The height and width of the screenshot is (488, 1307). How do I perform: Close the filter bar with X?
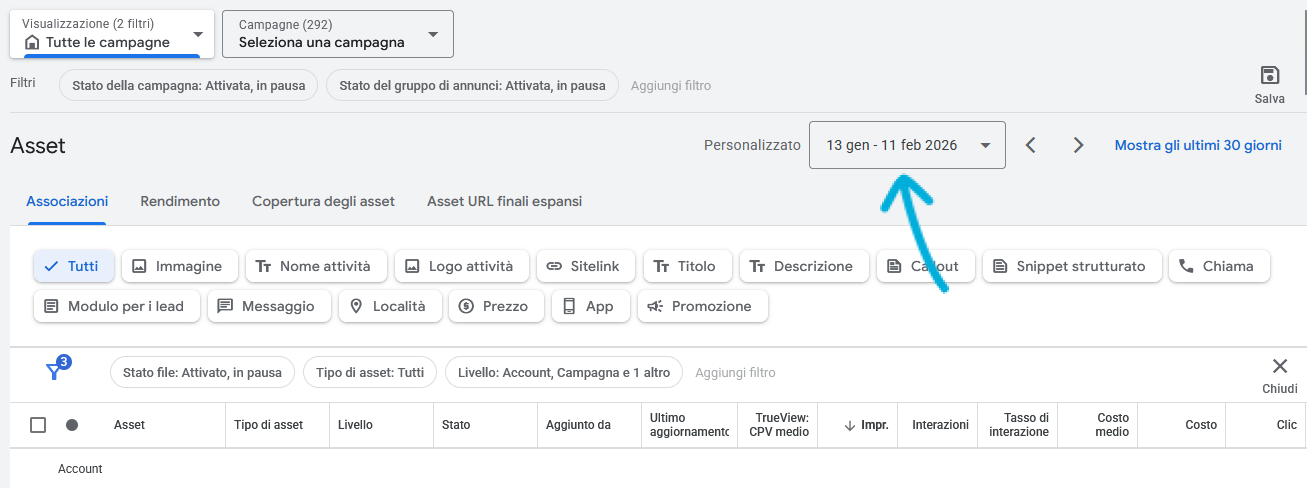coord(1279,366)
